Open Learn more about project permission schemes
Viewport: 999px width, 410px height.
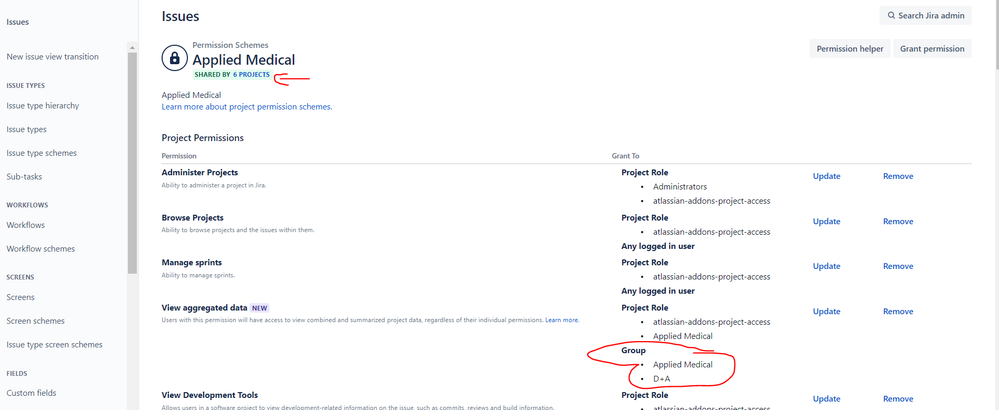247,107
